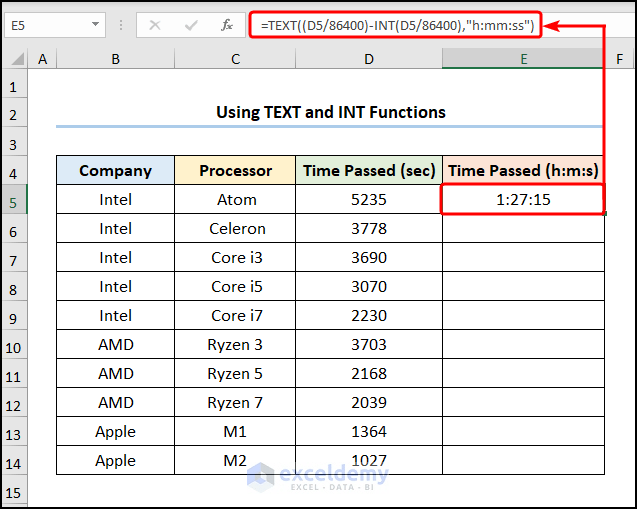Select column C header
This screenshot has height=509, width=637.
235,59
